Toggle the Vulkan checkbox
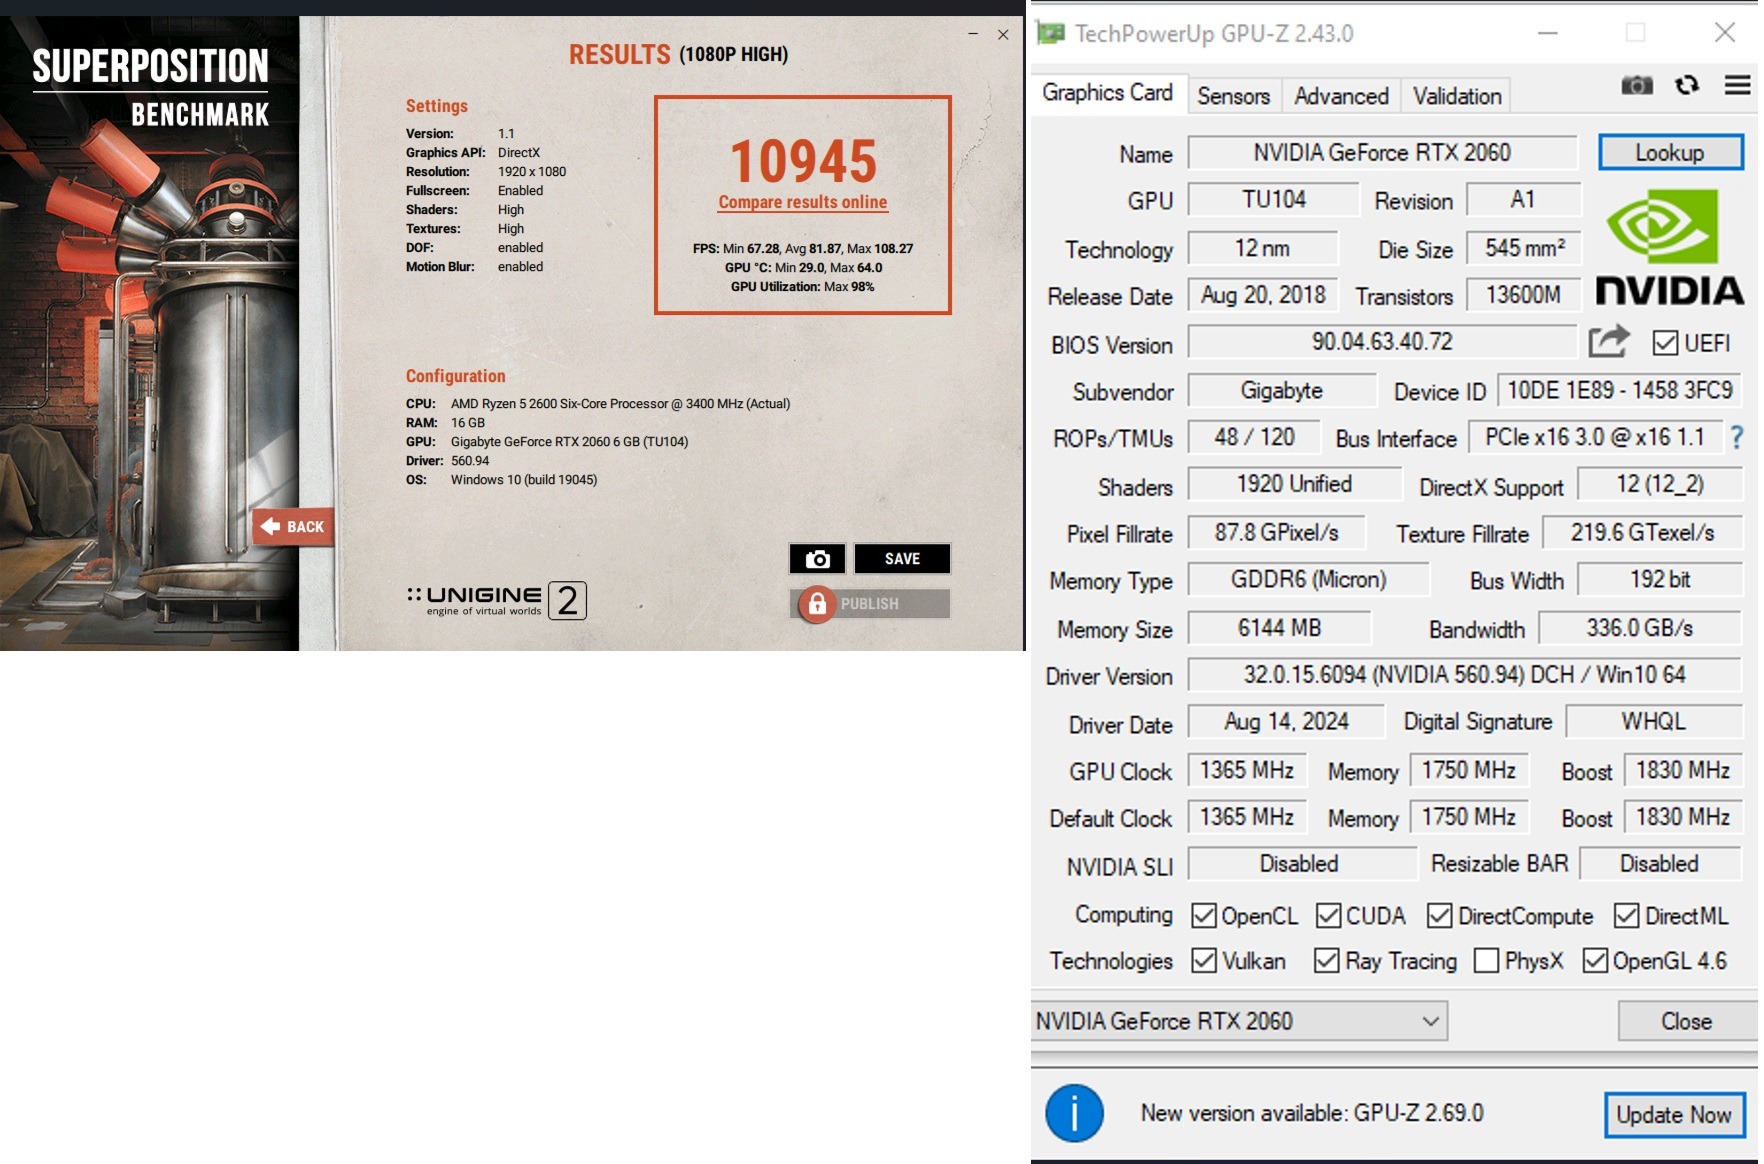The width and height of the screenshot is (1764, 1164). coord(1204,961)
